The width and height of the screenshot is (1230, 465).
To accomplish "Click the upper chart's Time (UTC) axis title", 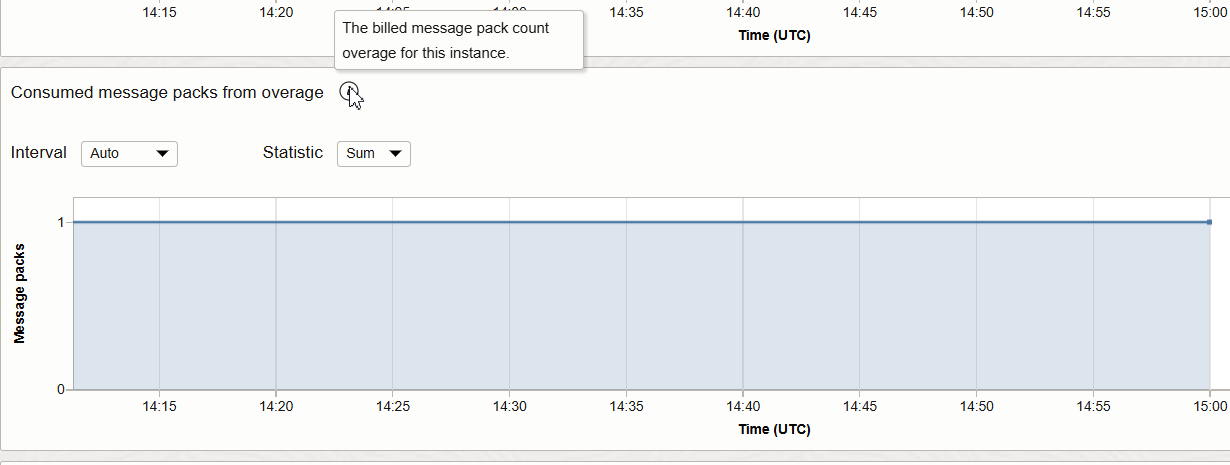I will point(774,36).
